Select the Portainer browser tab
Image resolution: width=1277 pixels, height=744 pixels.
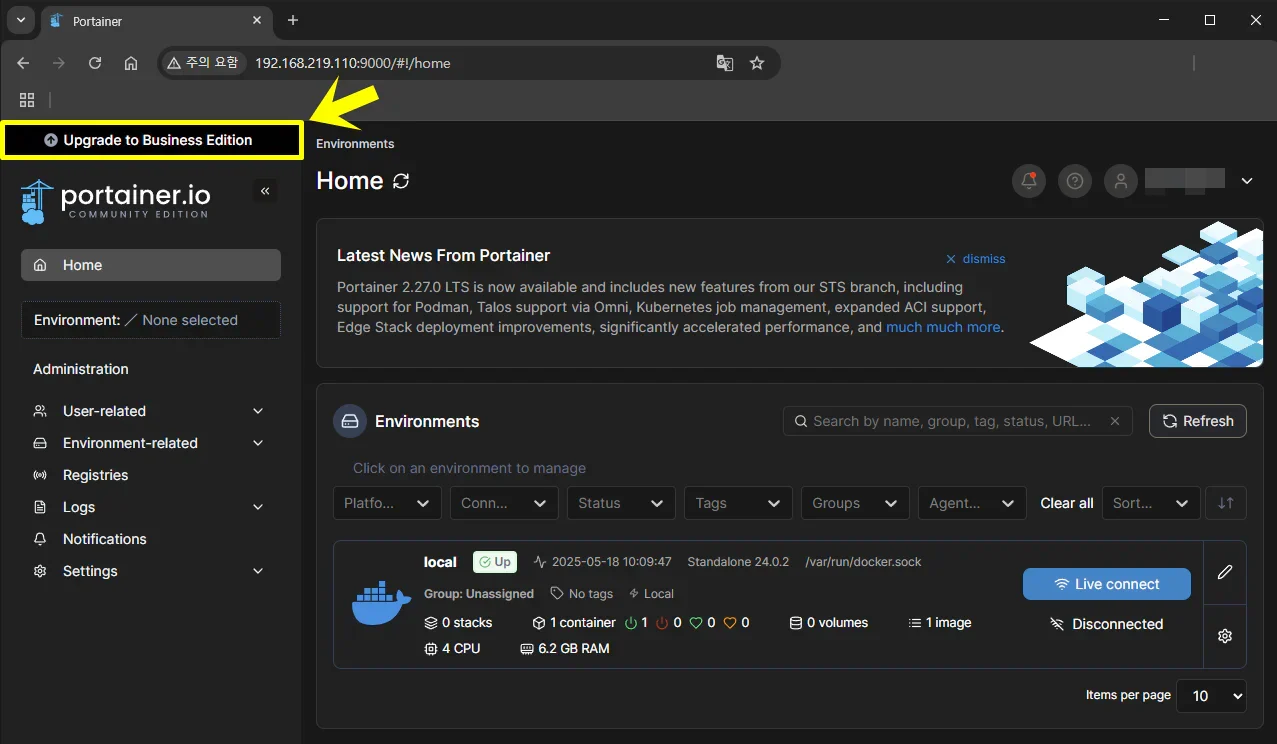coord(155,21)
